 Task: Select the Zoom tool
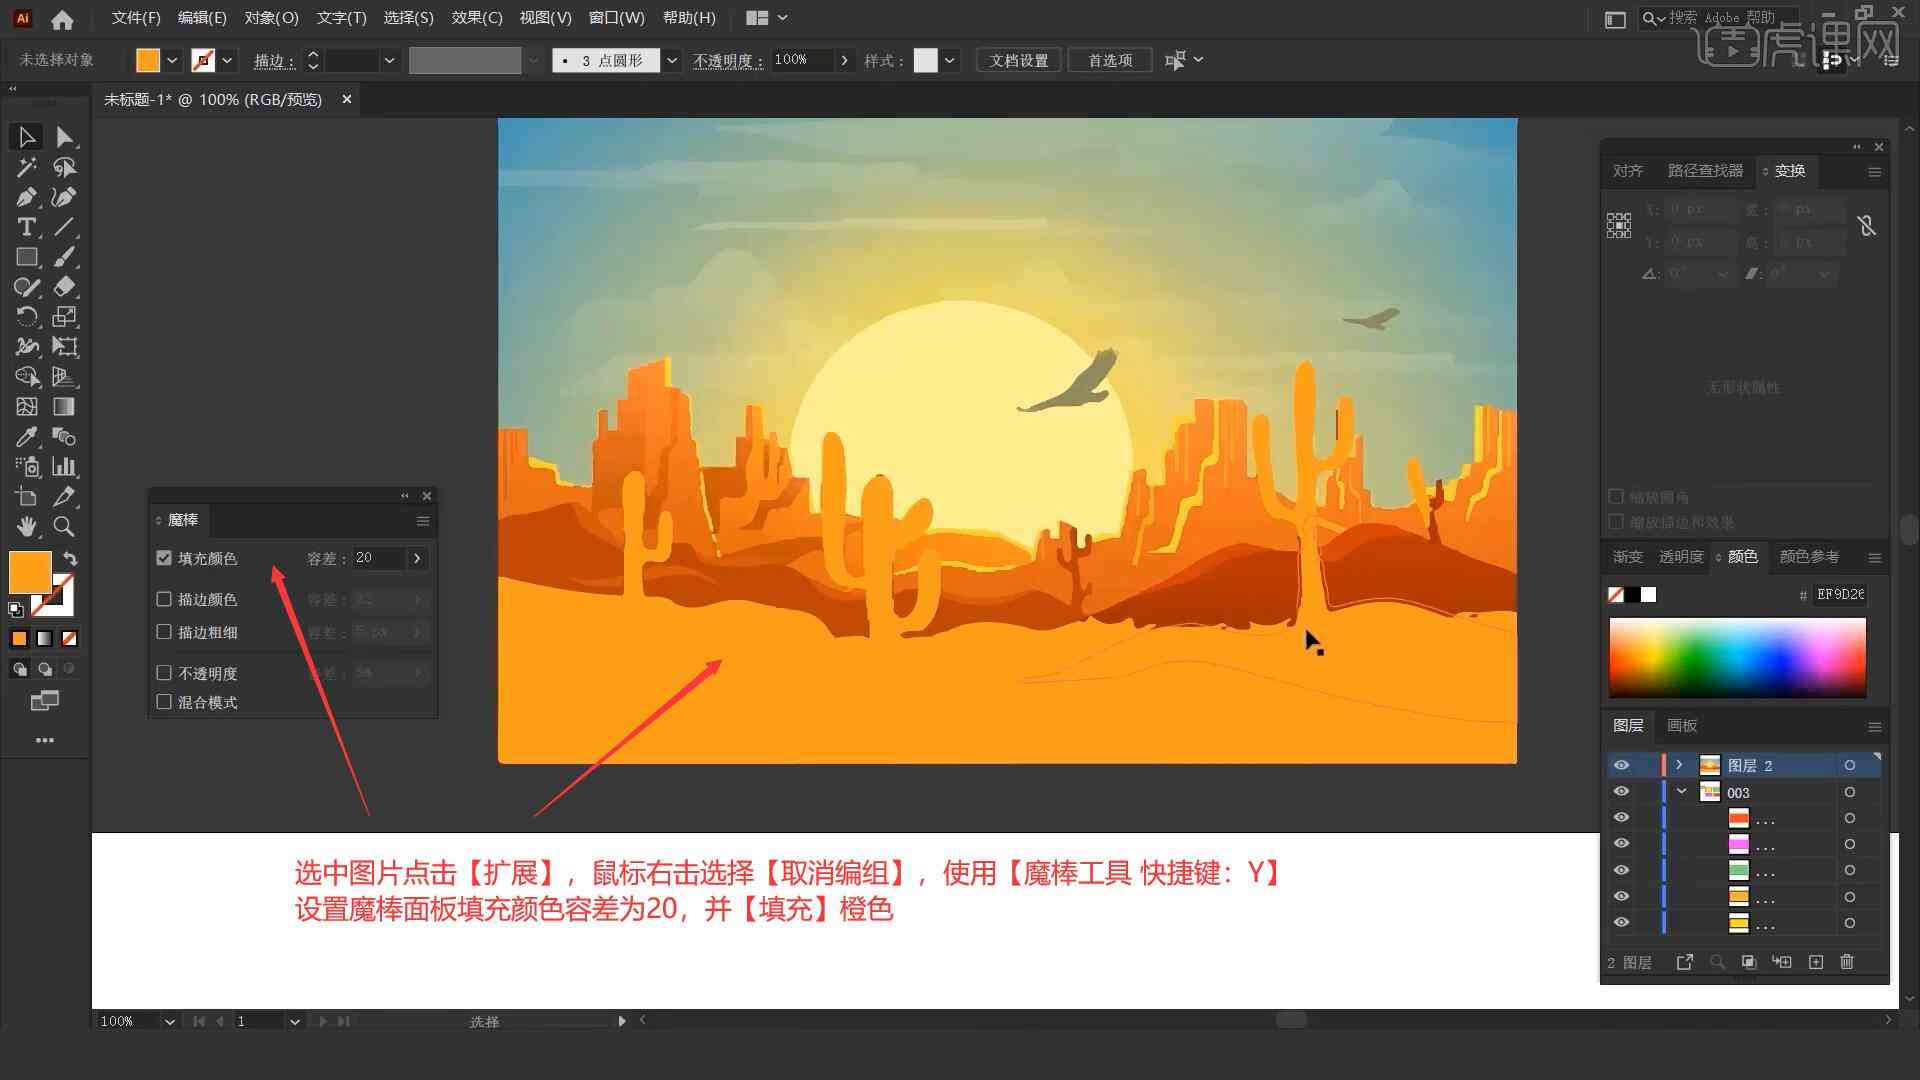63,527
